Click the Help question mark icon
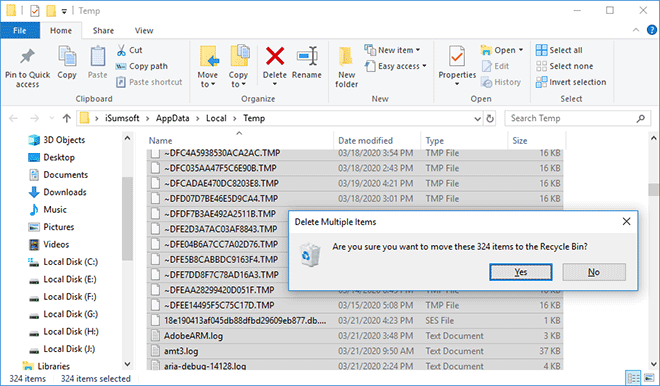660x386 pixels. coord(652,30)
